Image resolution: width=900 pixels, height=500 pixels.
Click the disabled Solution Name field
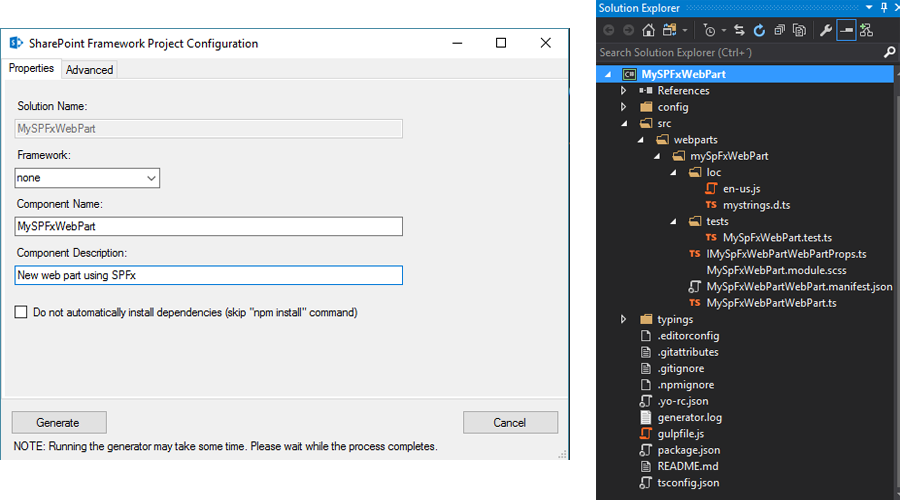coord(208,129)
